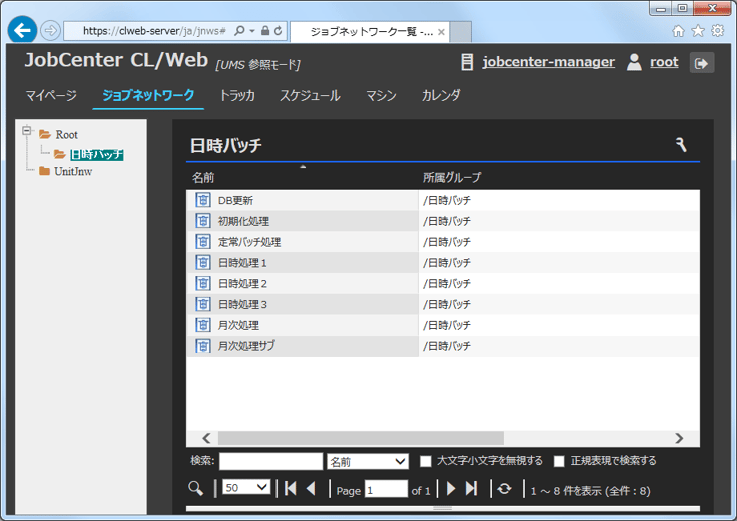Image resolution: width=737 pixels, height=521 pixels.
Task: Click the padlock security icon in address bar
Action: click(265, 31)
